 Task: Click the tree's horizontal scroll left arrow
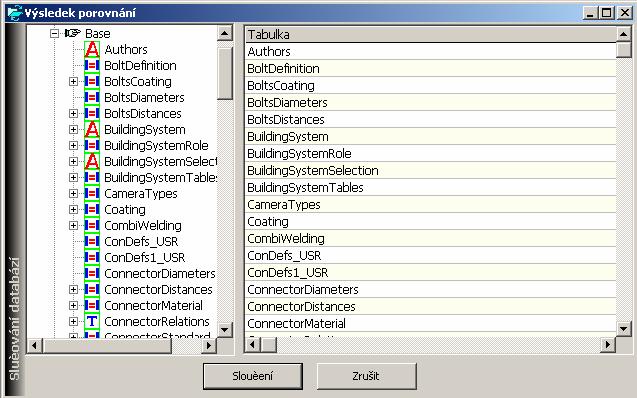[x=35, y=346]
